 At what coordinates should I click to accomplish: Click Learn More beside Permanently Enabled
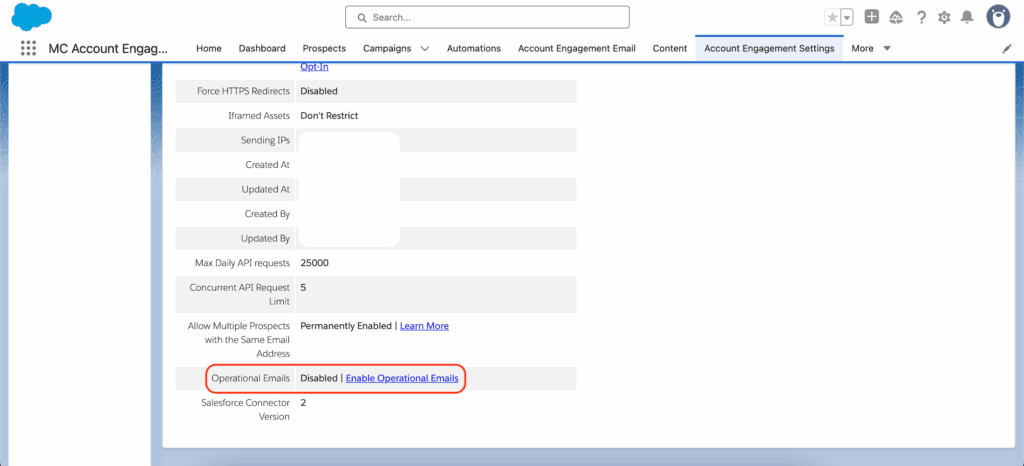424,326
